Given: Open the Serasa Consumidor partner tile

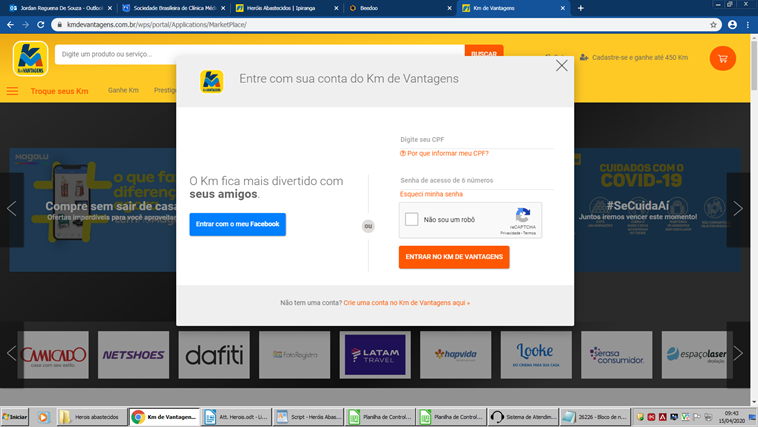Looking at the screenshot, I should click(x=617, y=355).
